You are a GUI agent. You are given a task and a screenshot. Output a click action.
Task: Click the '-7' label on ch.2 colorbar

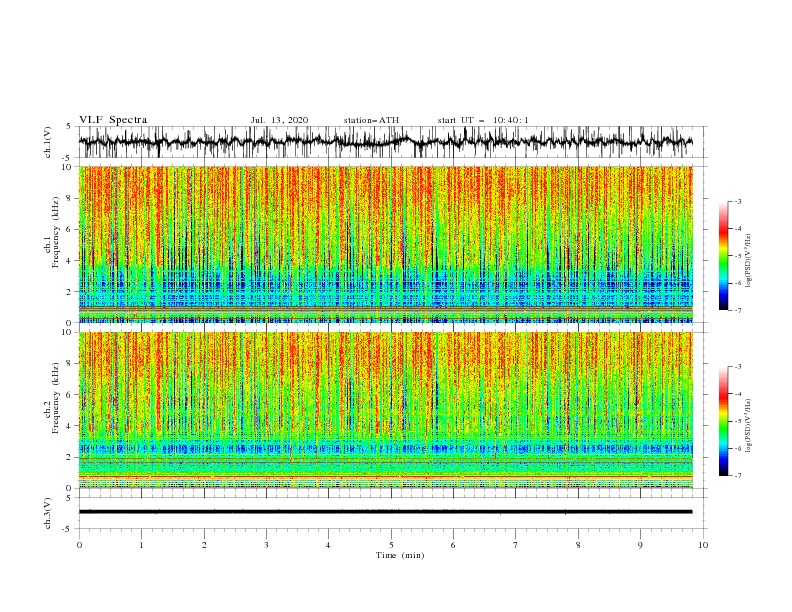pyautogui.click(x=738, y=476)
